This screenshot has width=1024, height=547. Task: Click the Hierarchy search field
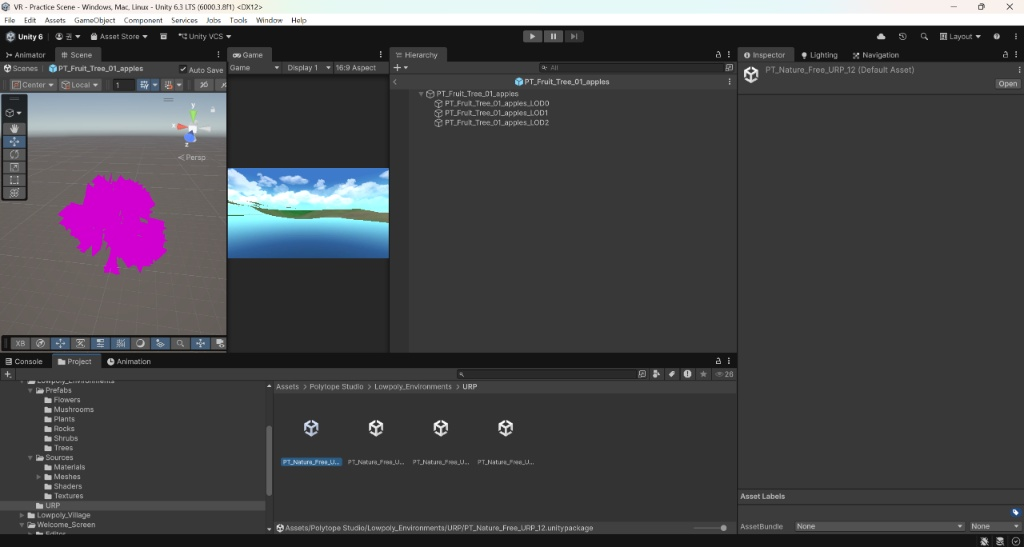click(630, 68)
